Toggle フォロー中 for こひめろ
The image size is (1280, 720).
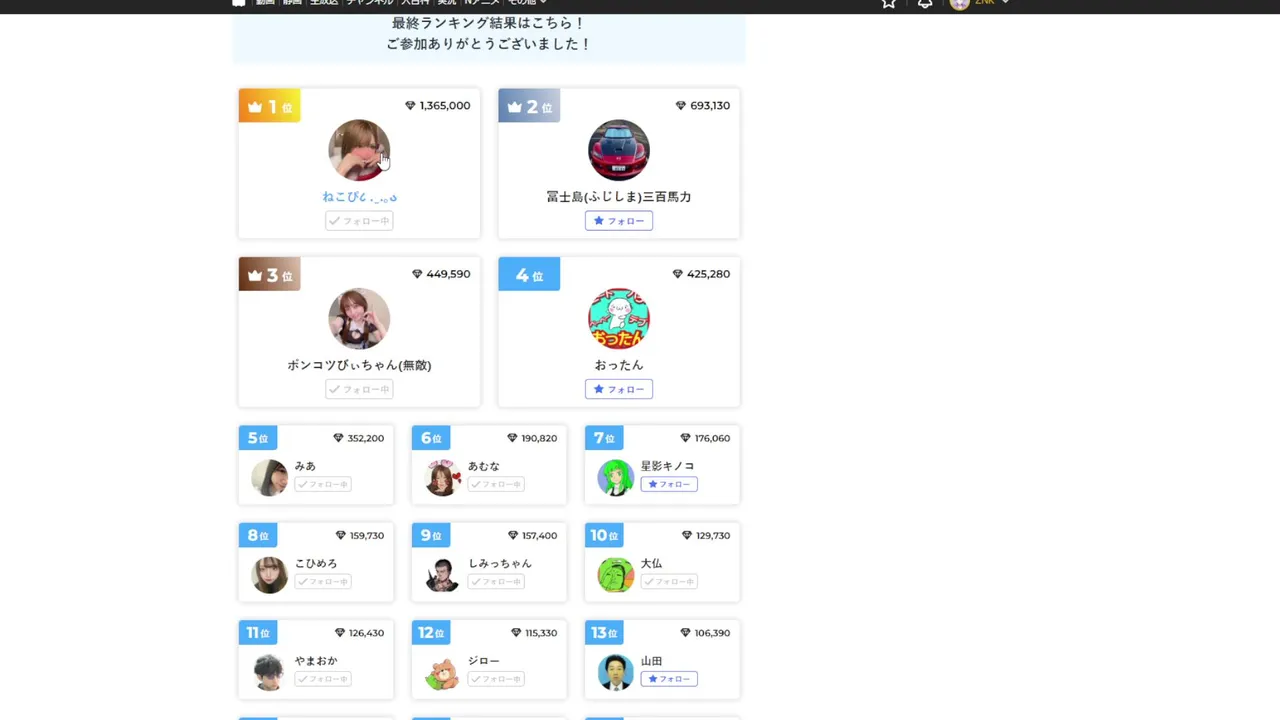point(323,581)
